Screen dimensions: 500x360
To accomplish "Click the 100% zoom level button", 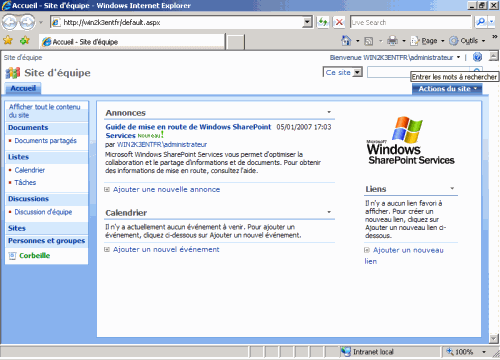I will [461, 352].
